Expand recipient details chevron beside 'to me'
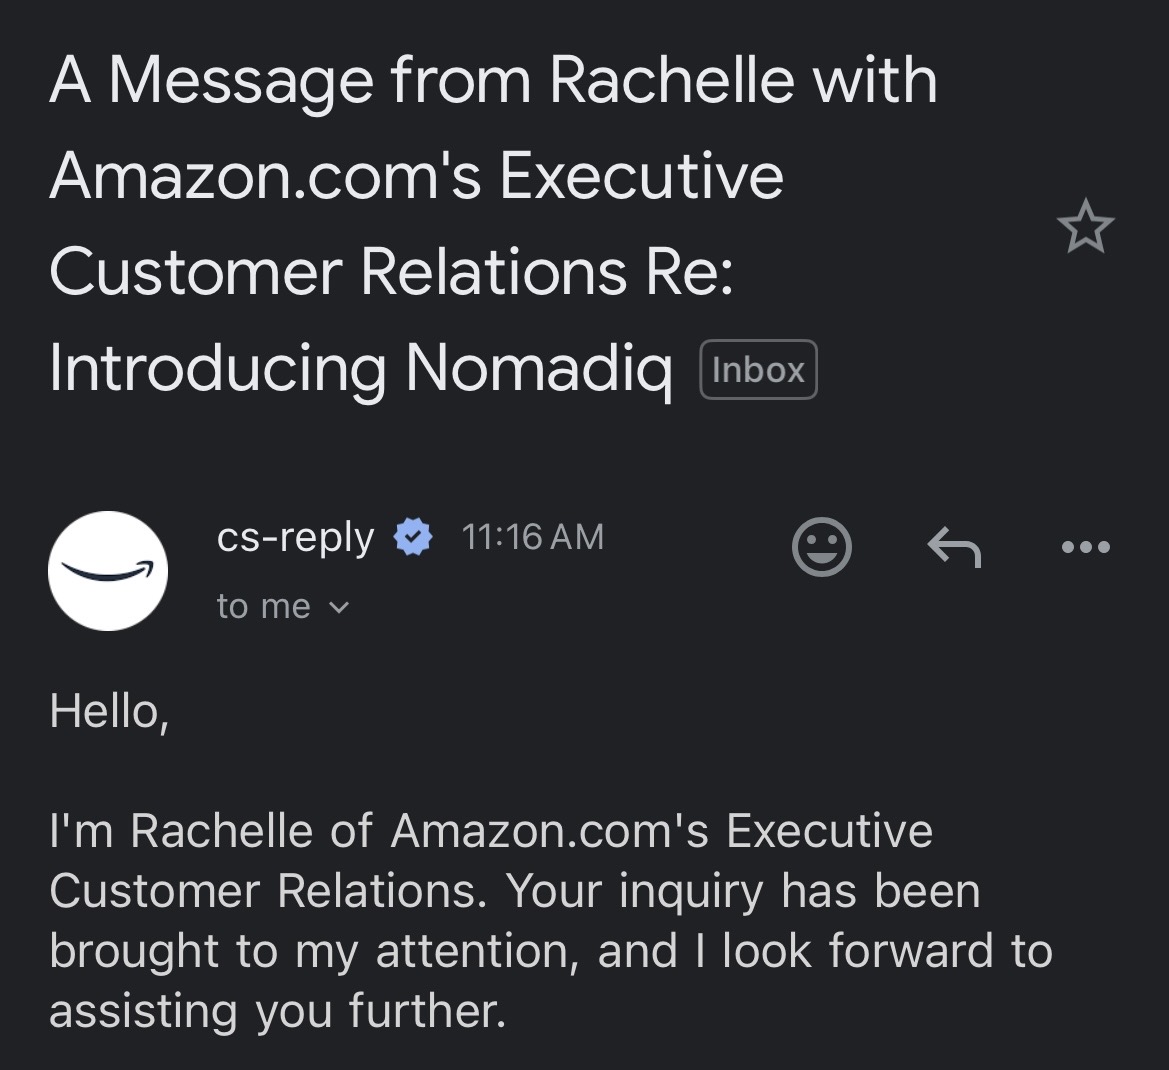The width and height of the screenshot is (1169, 1070). (340, 607)
